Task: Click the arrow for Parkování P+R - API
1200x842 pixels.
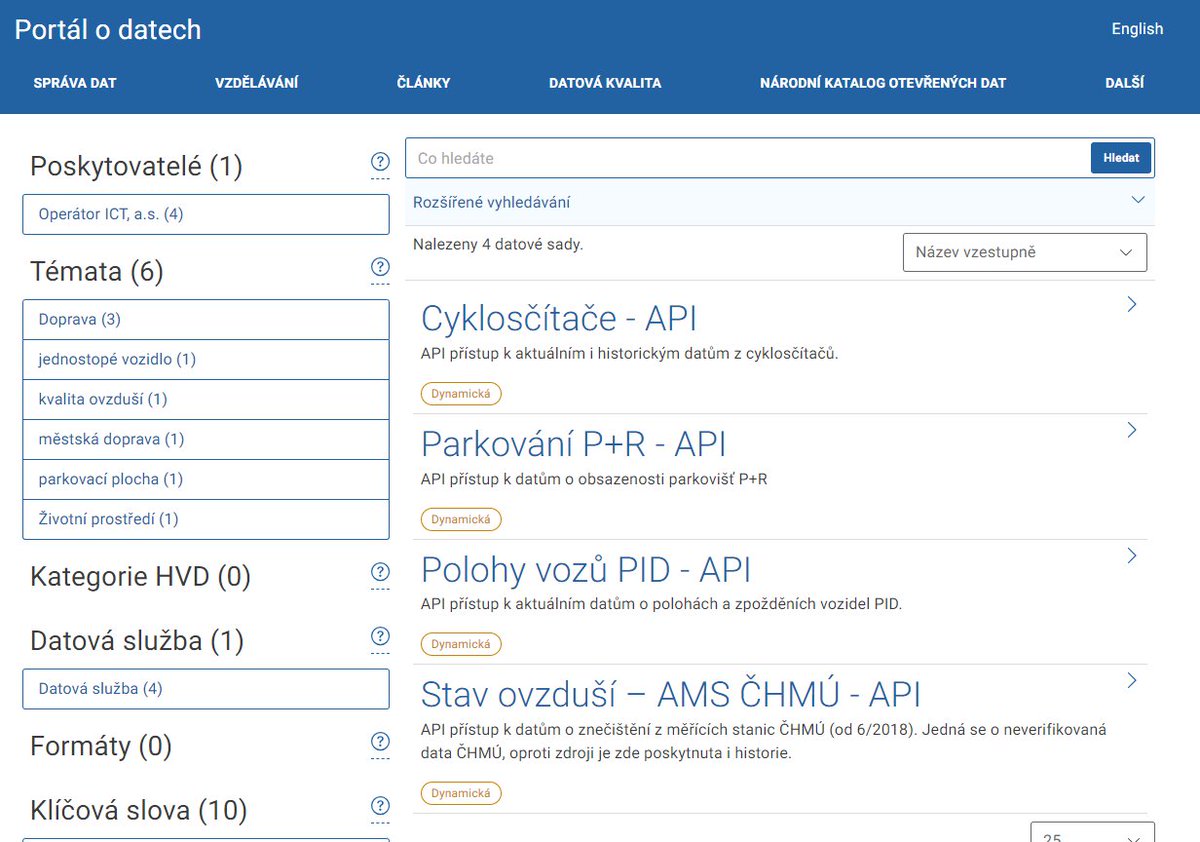Action: [x=1131, y=429]
